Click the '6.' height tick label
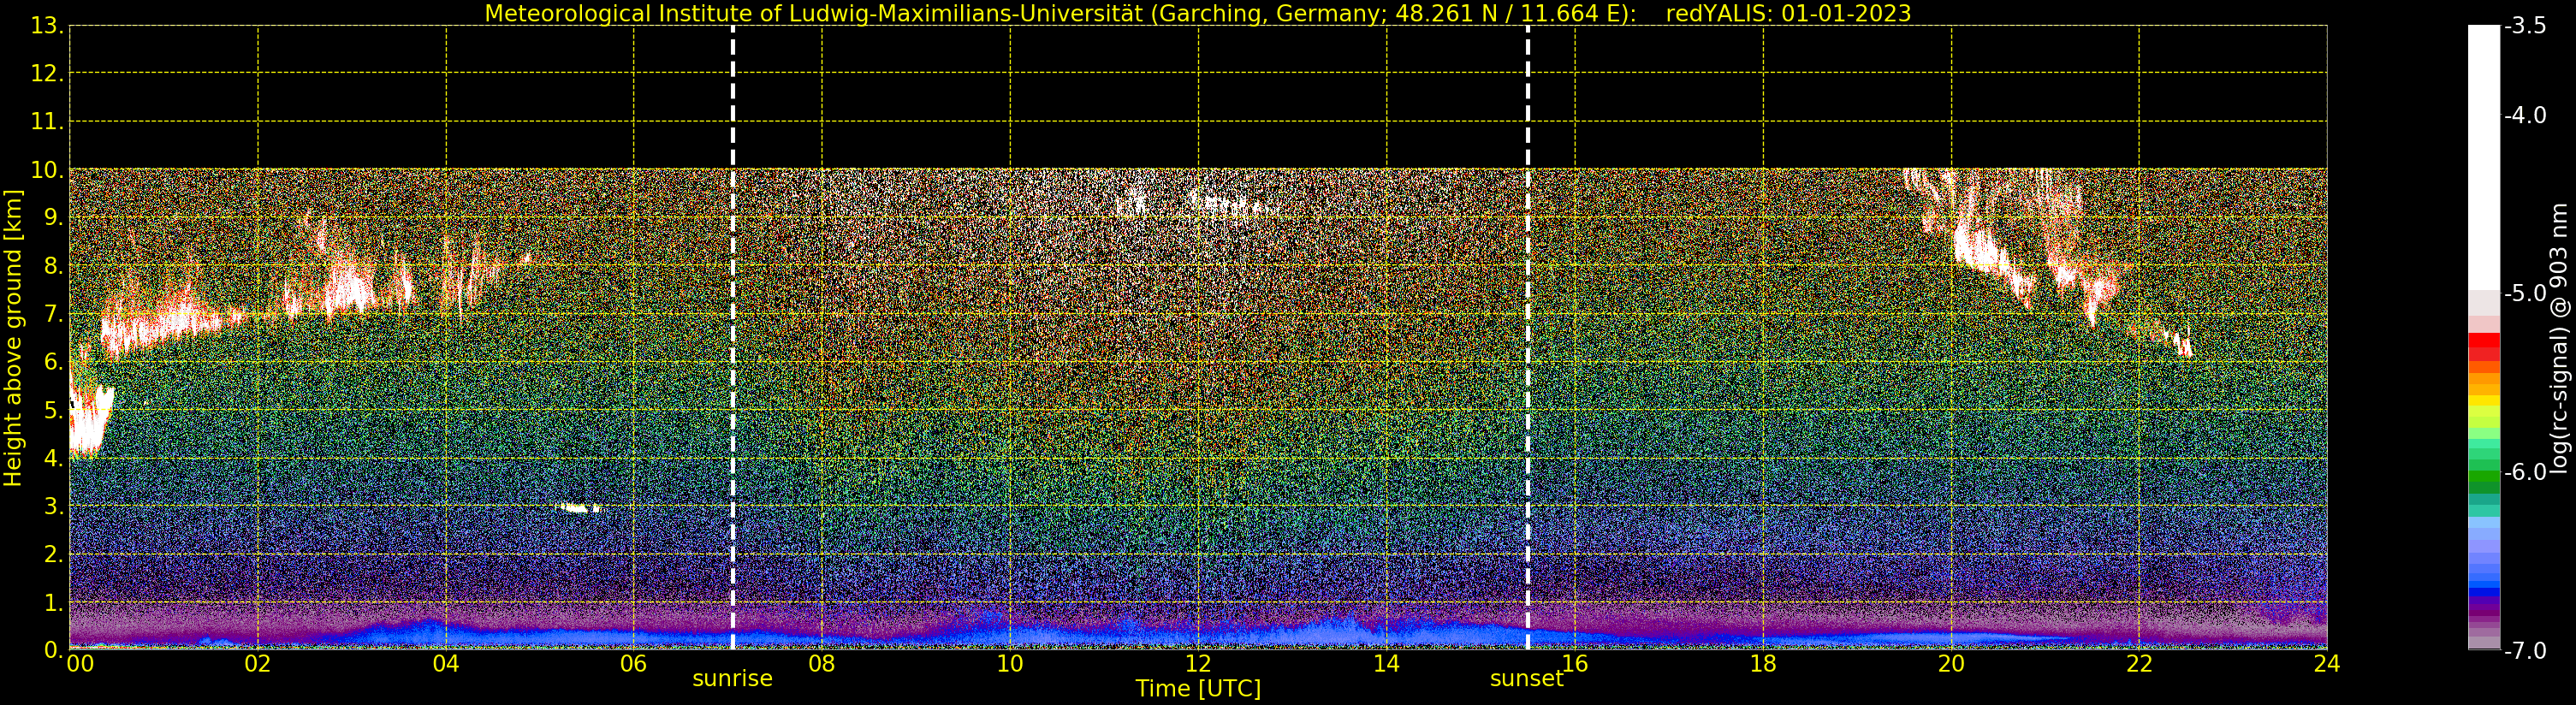The width and height of the screenshot is (2576, 705). tap(53, 362)
